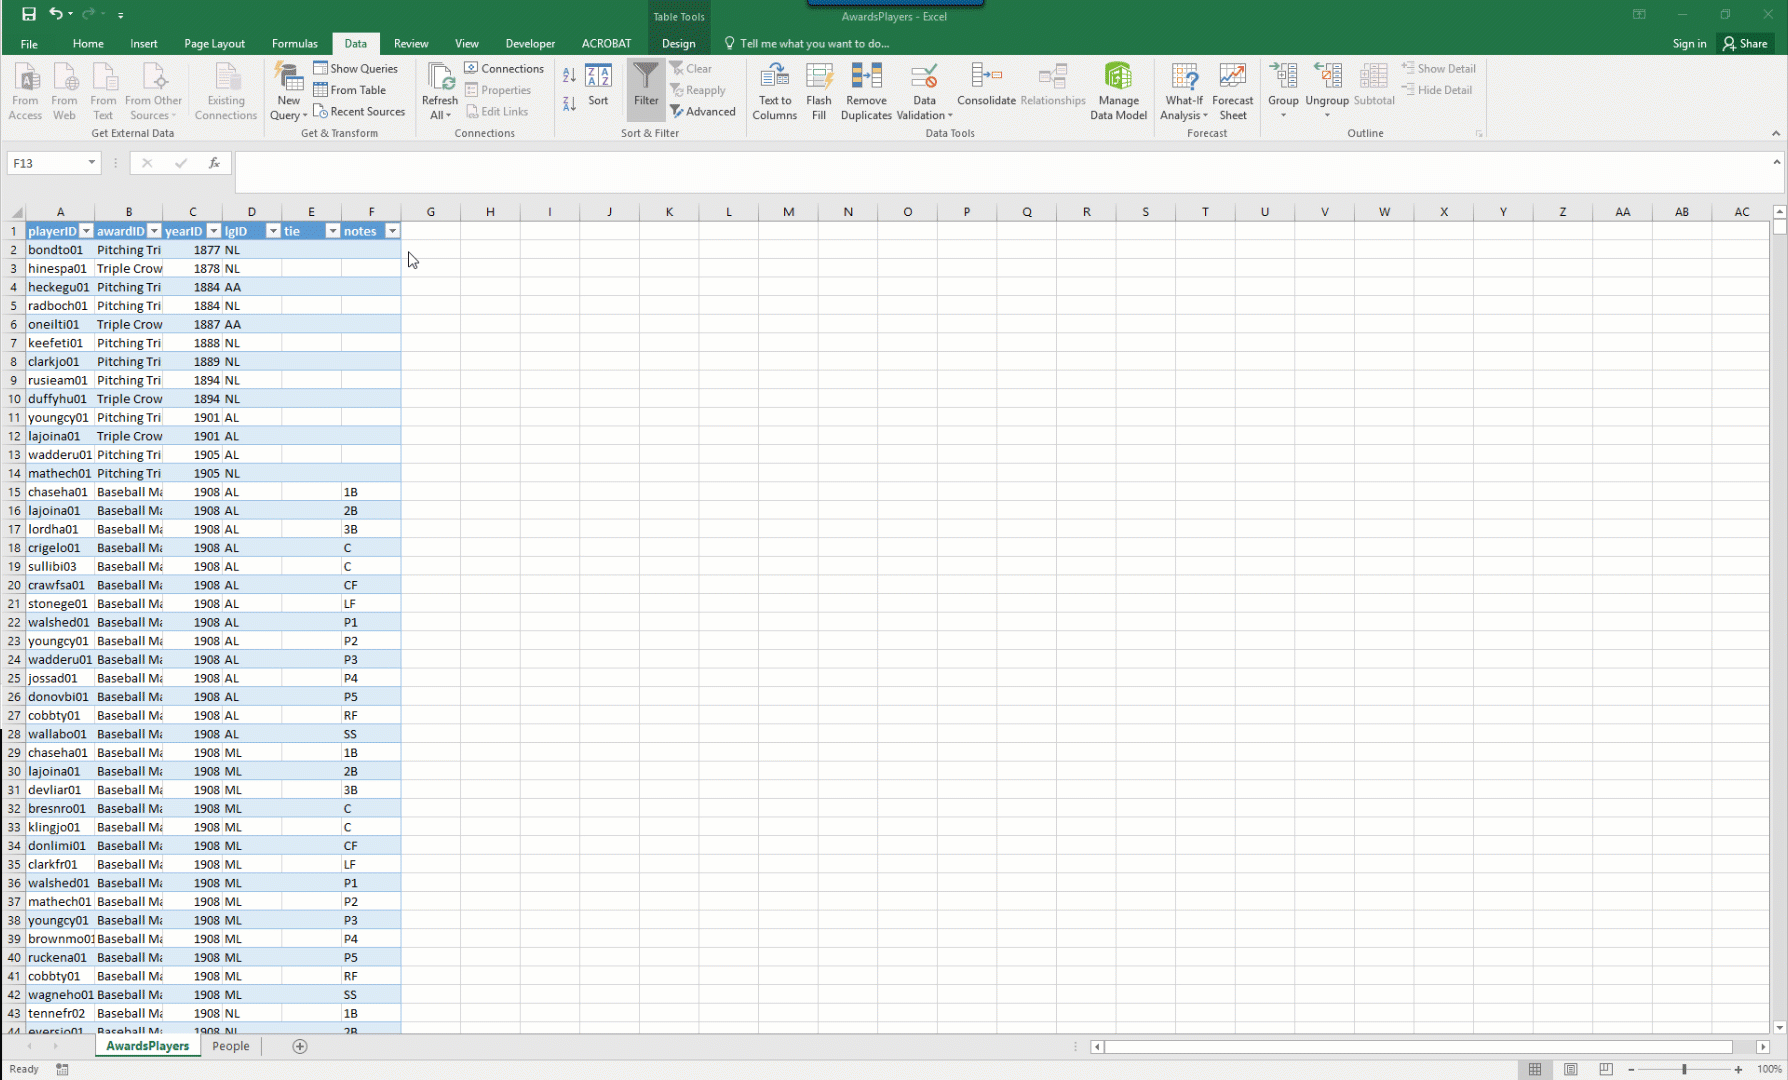This screenshot has width=1788, height=1080.
Task: Open Manage Data Model
Action: click(1118, 78)
